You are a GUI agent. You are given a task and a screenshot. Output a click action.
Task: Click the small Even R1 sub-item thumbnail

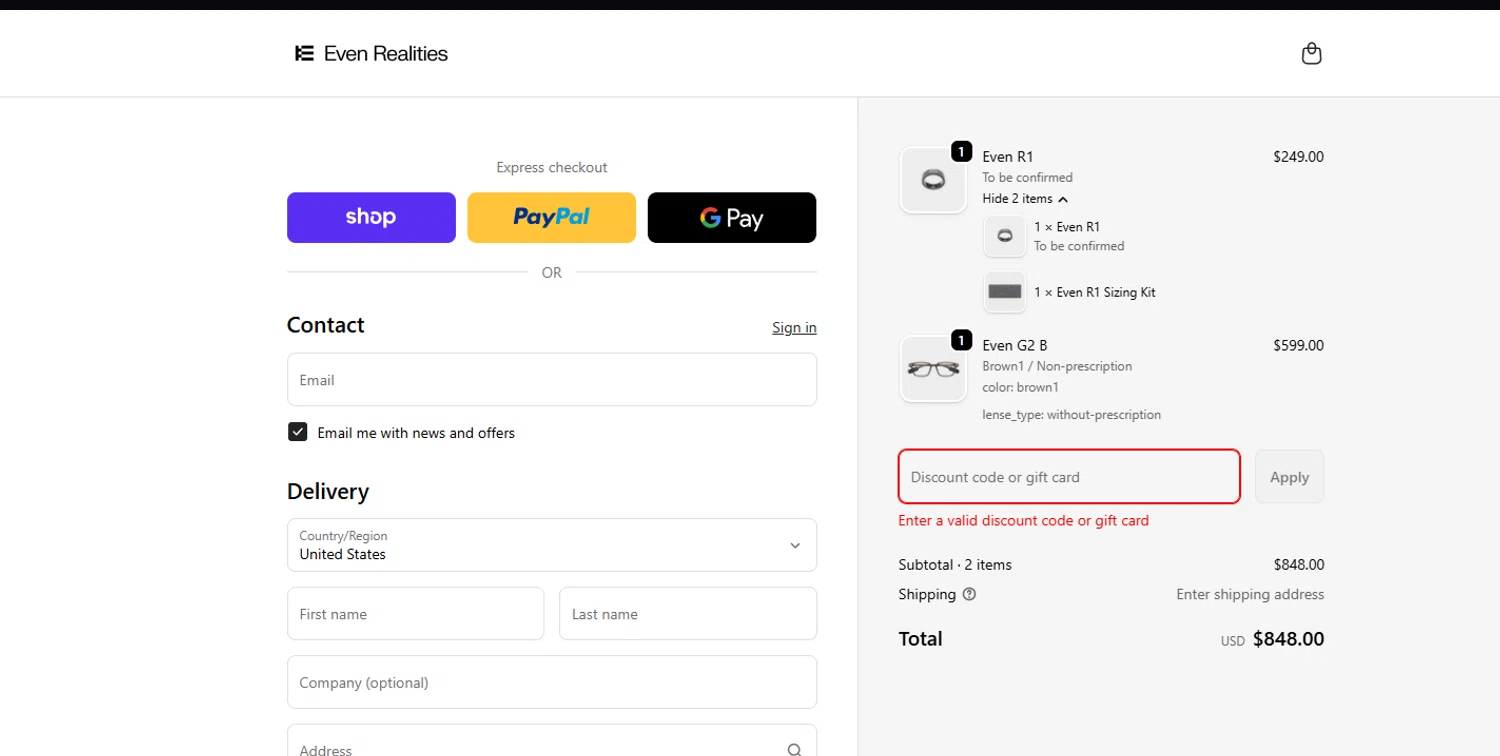point(1005,236)
